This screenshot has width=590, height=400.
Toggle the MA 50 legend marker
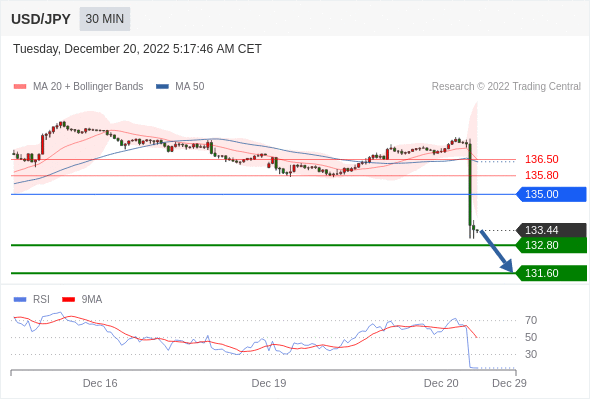[x=162, y=87]
